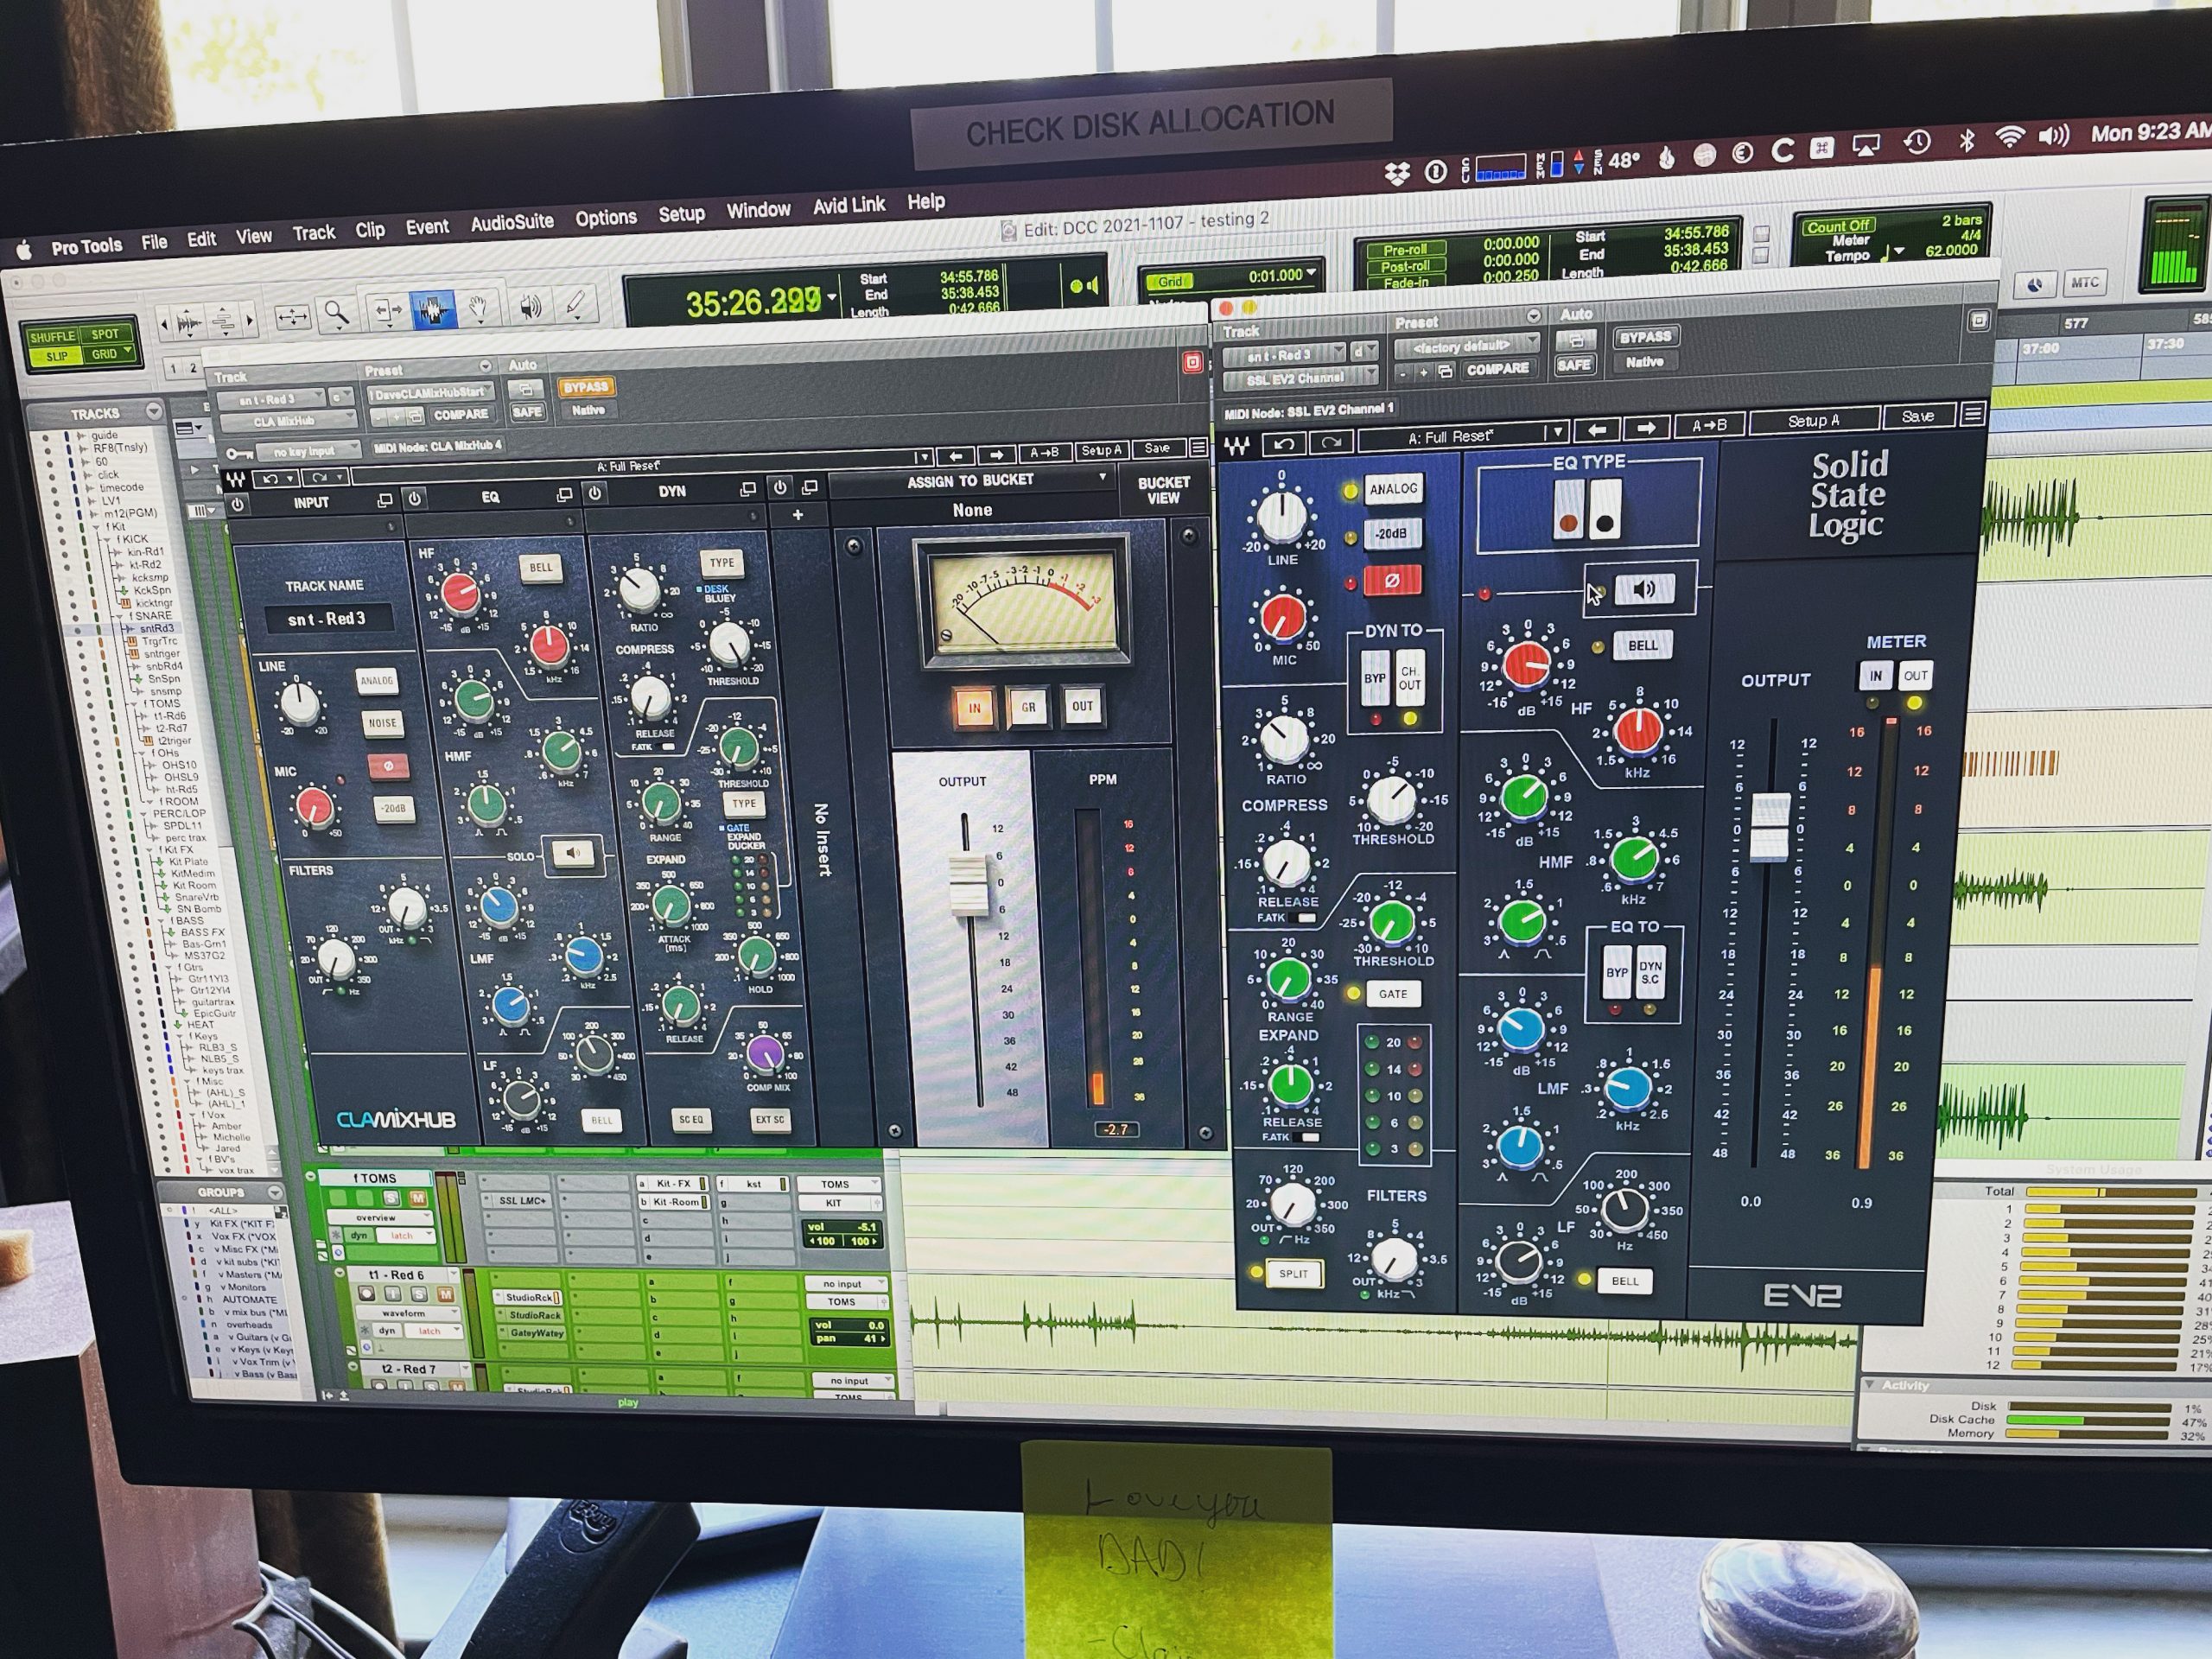Open factory default preset dropdown in SSL window
The width and height of the screenshot is (2212, 1659).
(x=1465, y=346)
